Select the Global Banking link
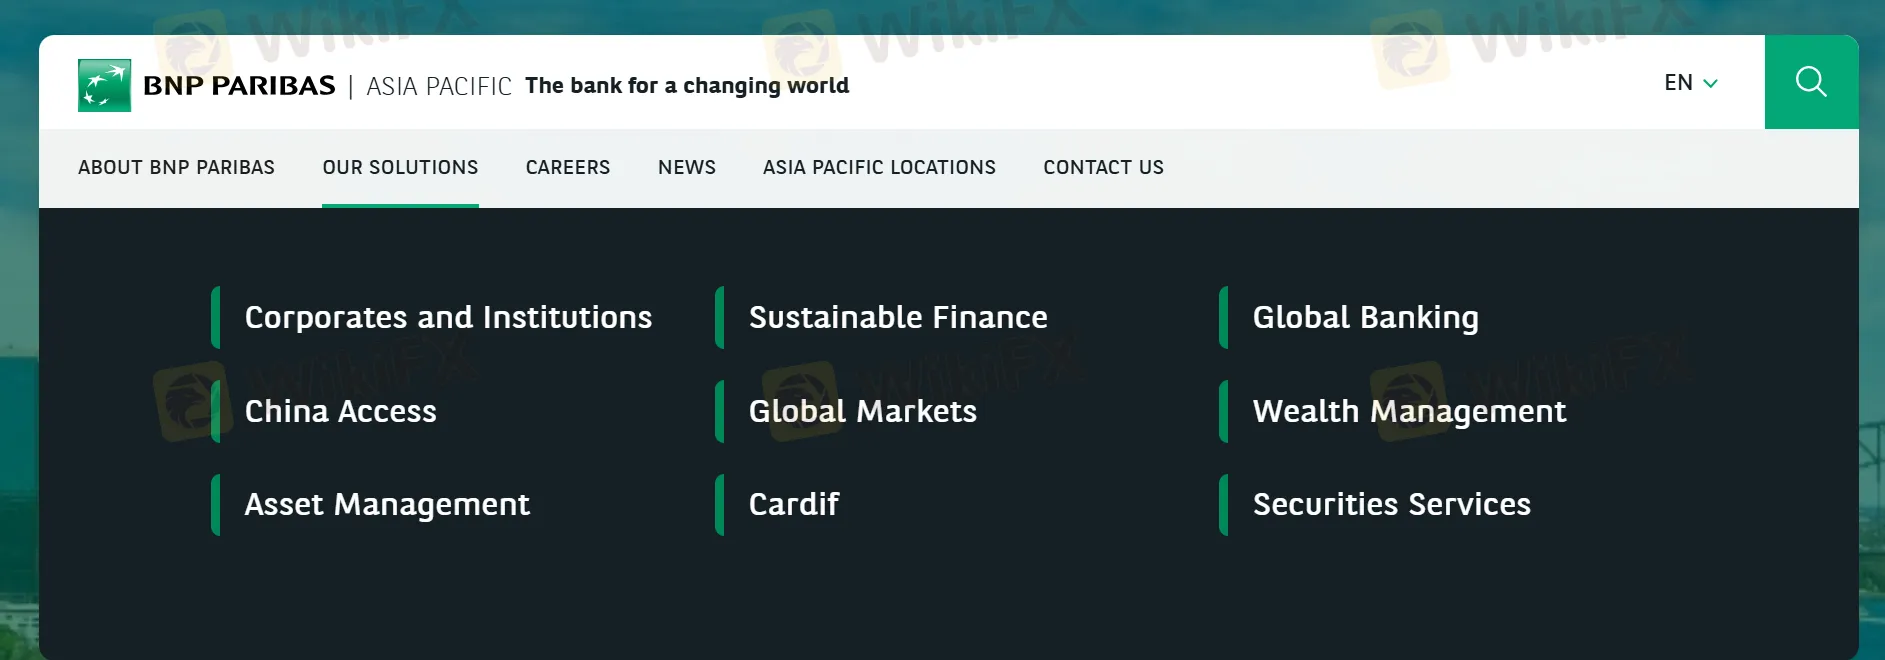The image size is (1885, 660). coord(1365,317)
